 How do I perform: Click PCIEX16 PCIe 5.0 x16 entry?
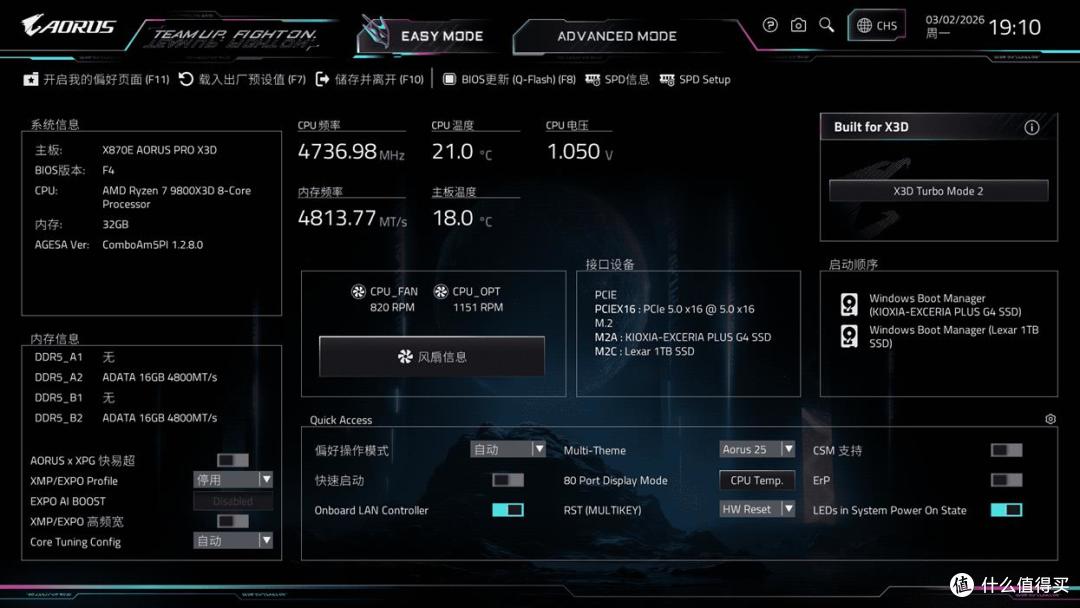pyautogui.click(x=674, y=309)
